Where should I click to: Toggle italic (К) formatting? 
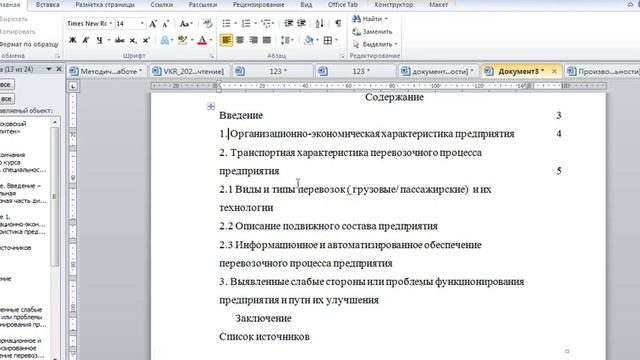pos(86,40)
